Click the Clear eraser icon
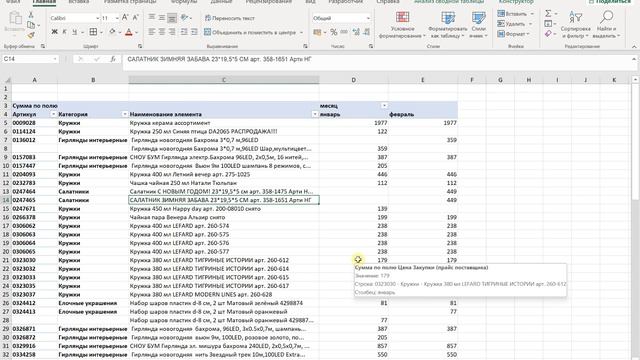The width and height of the screenshot is (640, 360). pos(548,34)
